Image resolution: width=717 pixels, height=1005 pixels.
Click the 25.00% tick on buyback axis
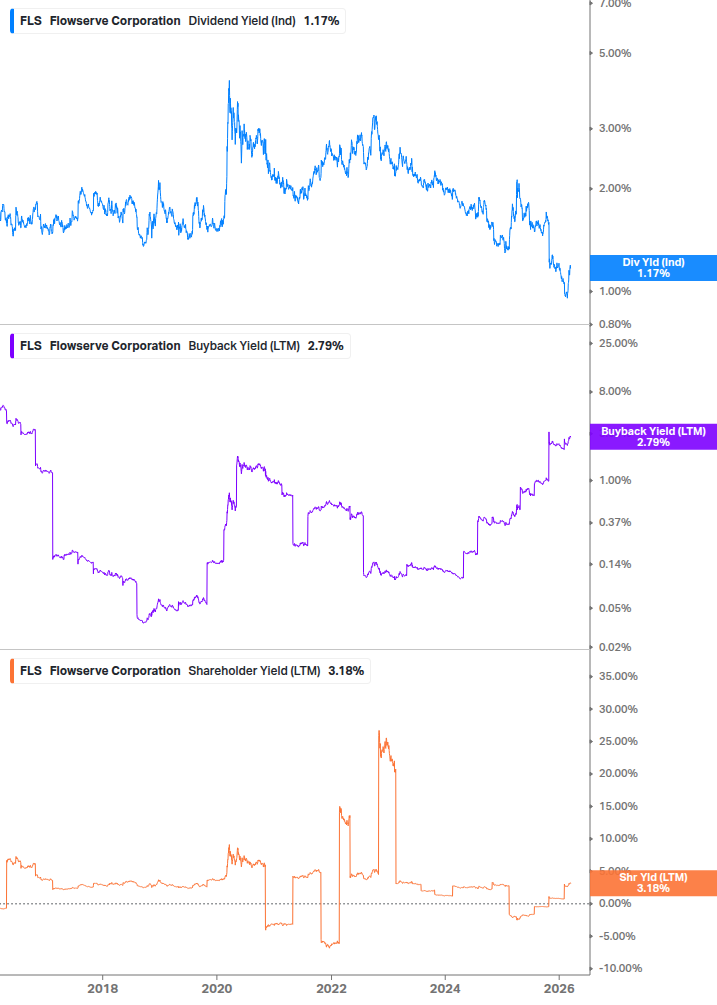pos(618,344)
